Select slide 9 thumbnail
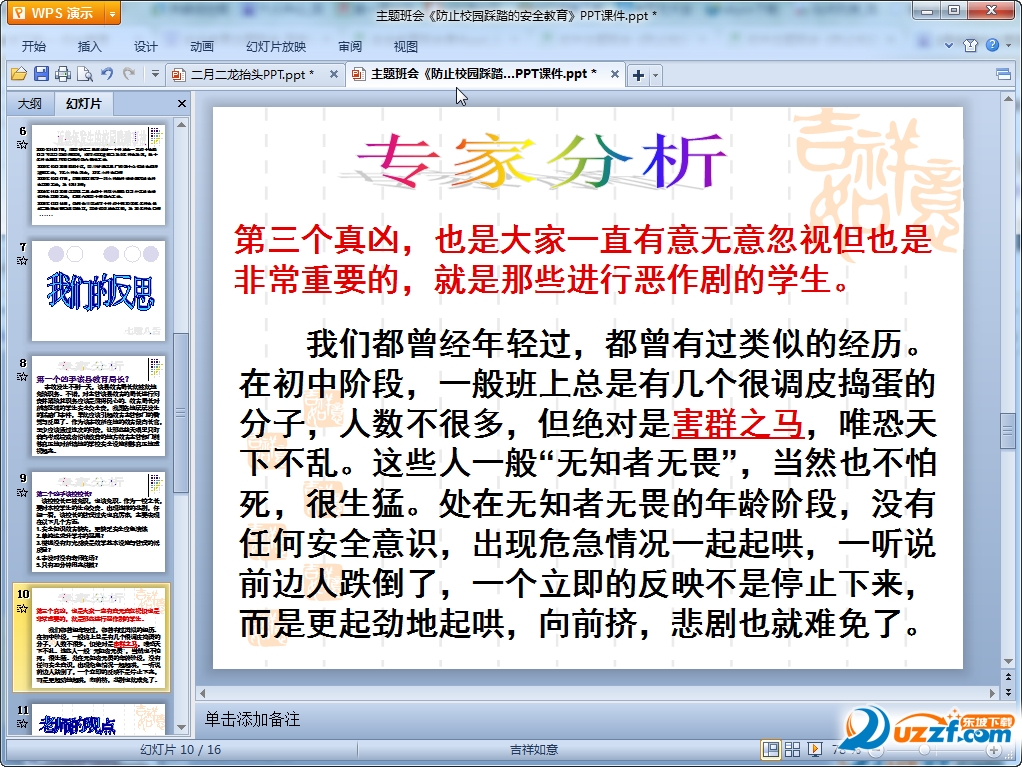 (98, 522)
